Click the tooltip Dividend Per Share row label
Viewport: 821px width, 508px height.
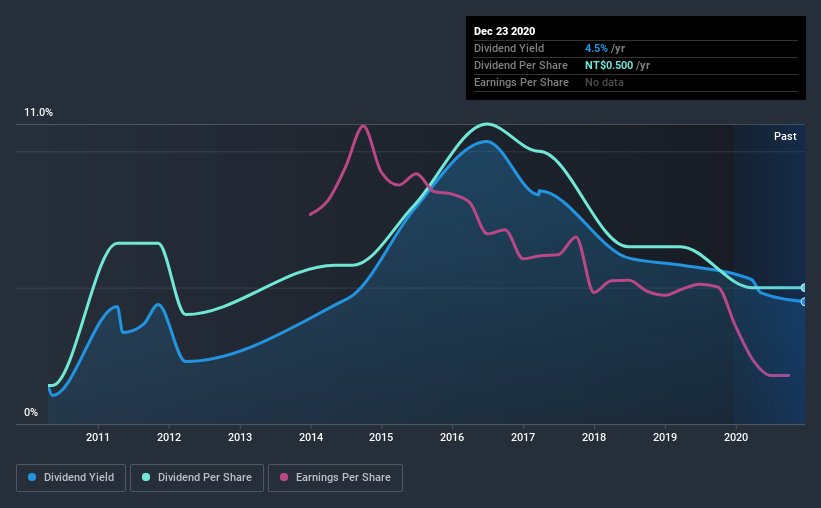pyautogui.click(x=520, y=65)
